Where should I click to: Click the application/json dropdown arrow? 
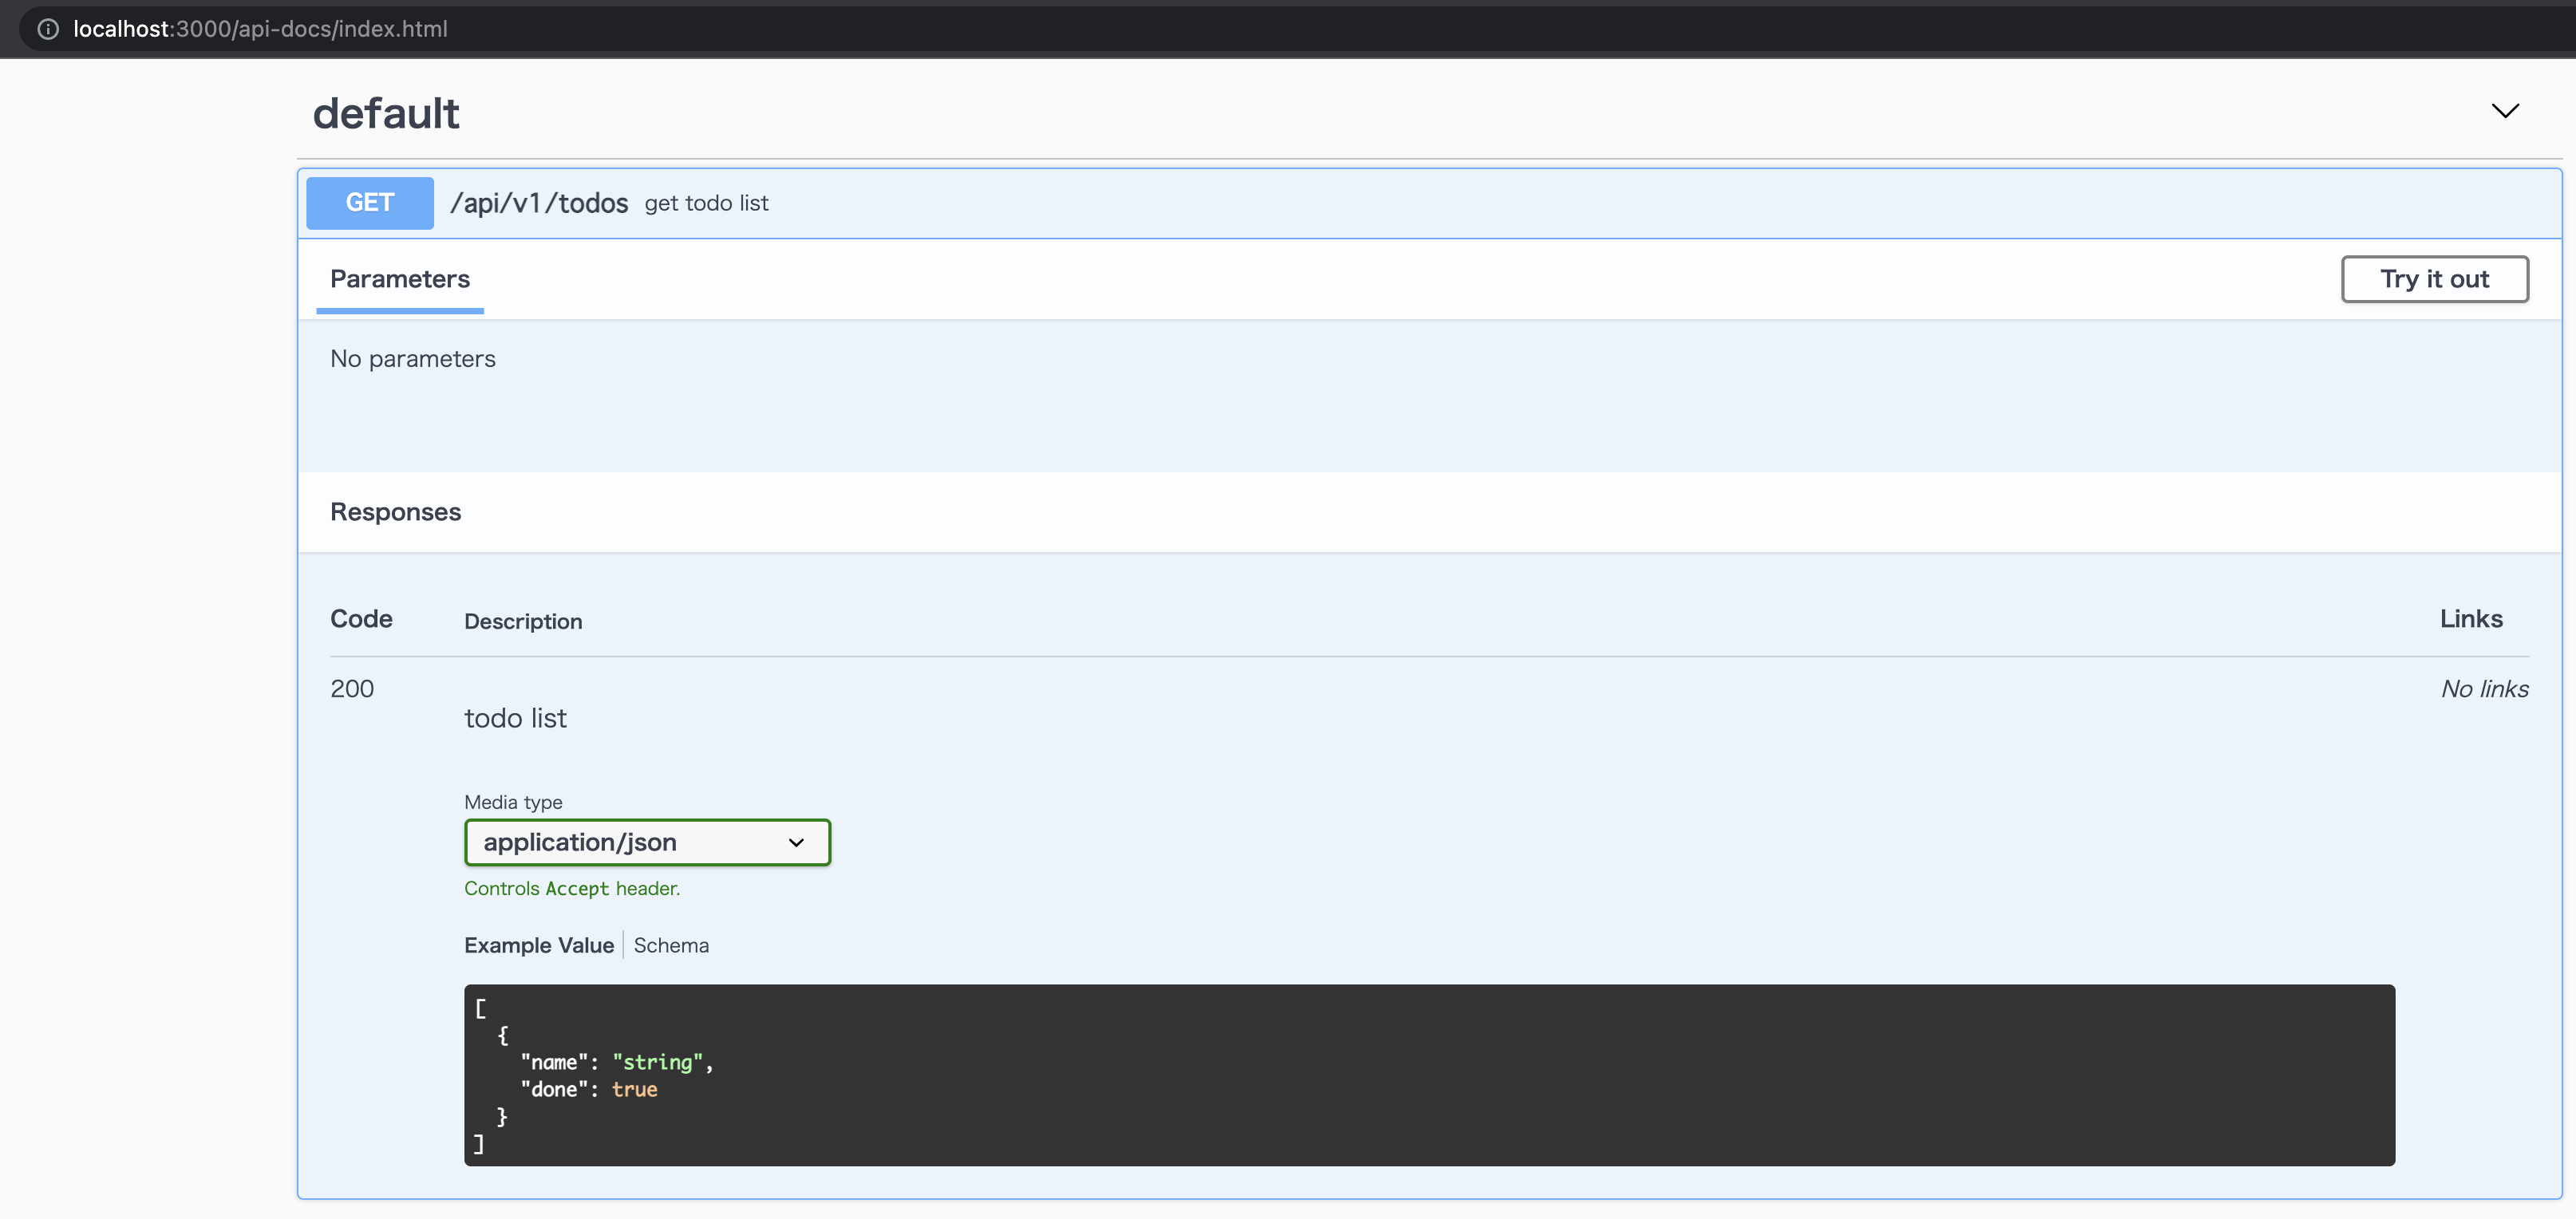pyautogui.click(x=796, y=843)
